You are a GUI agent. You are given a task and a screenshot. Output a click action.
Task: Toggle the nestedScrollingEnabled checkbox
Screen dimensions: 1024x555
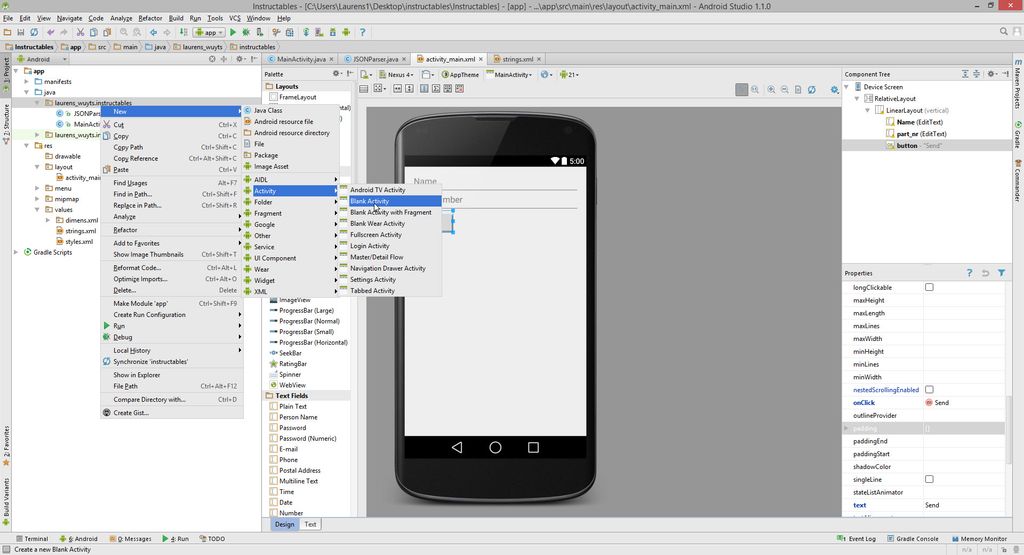(x=929, y=390)
